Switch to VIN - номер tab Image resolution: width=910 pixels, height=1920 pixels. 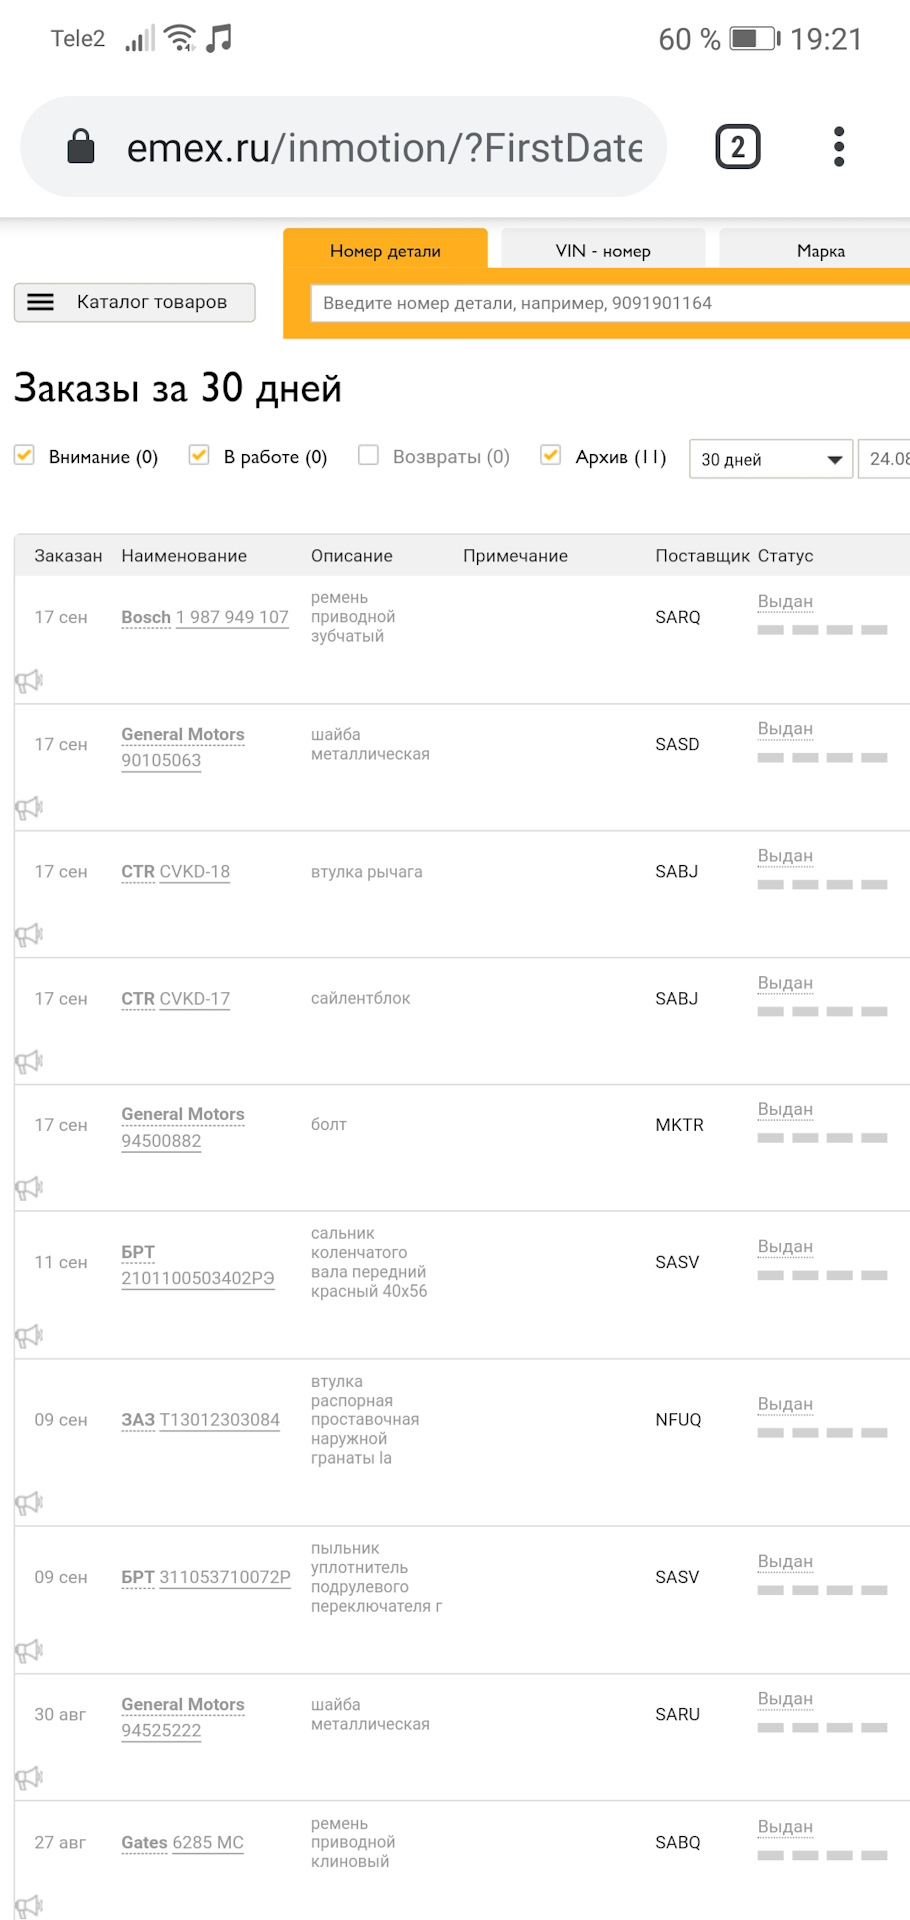pos(603,251)
